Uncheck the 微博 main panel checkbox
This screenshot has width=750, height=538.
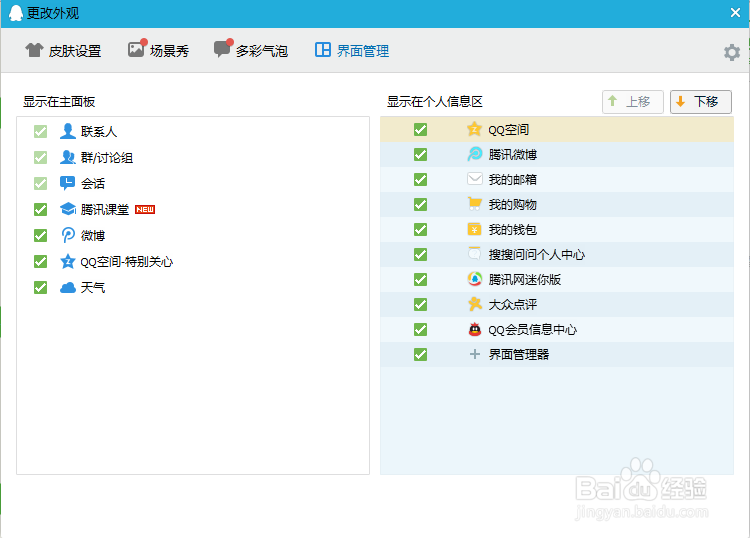41,235
